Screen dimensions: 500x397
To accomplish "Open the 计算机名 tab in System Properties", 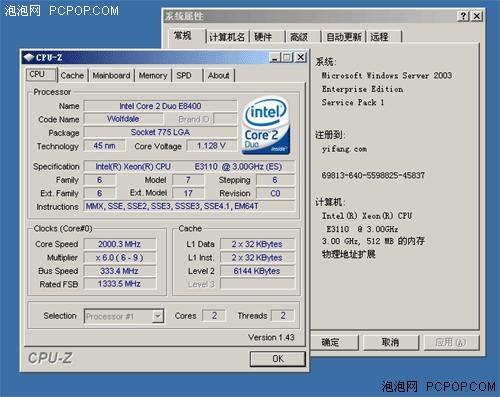I will tap(227, 37).
